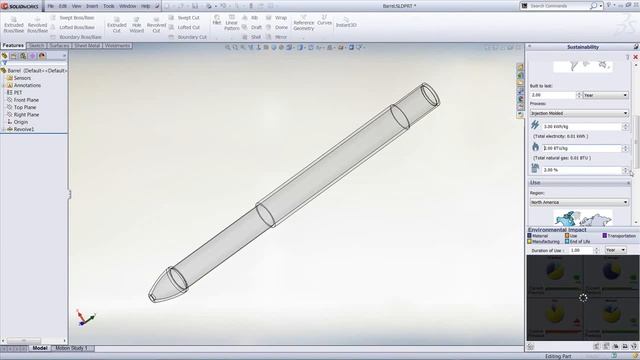Open Region dropdown showing North America
Viewport: 640px width, 360px height.
pyautogui.click(x=579, y=202)
